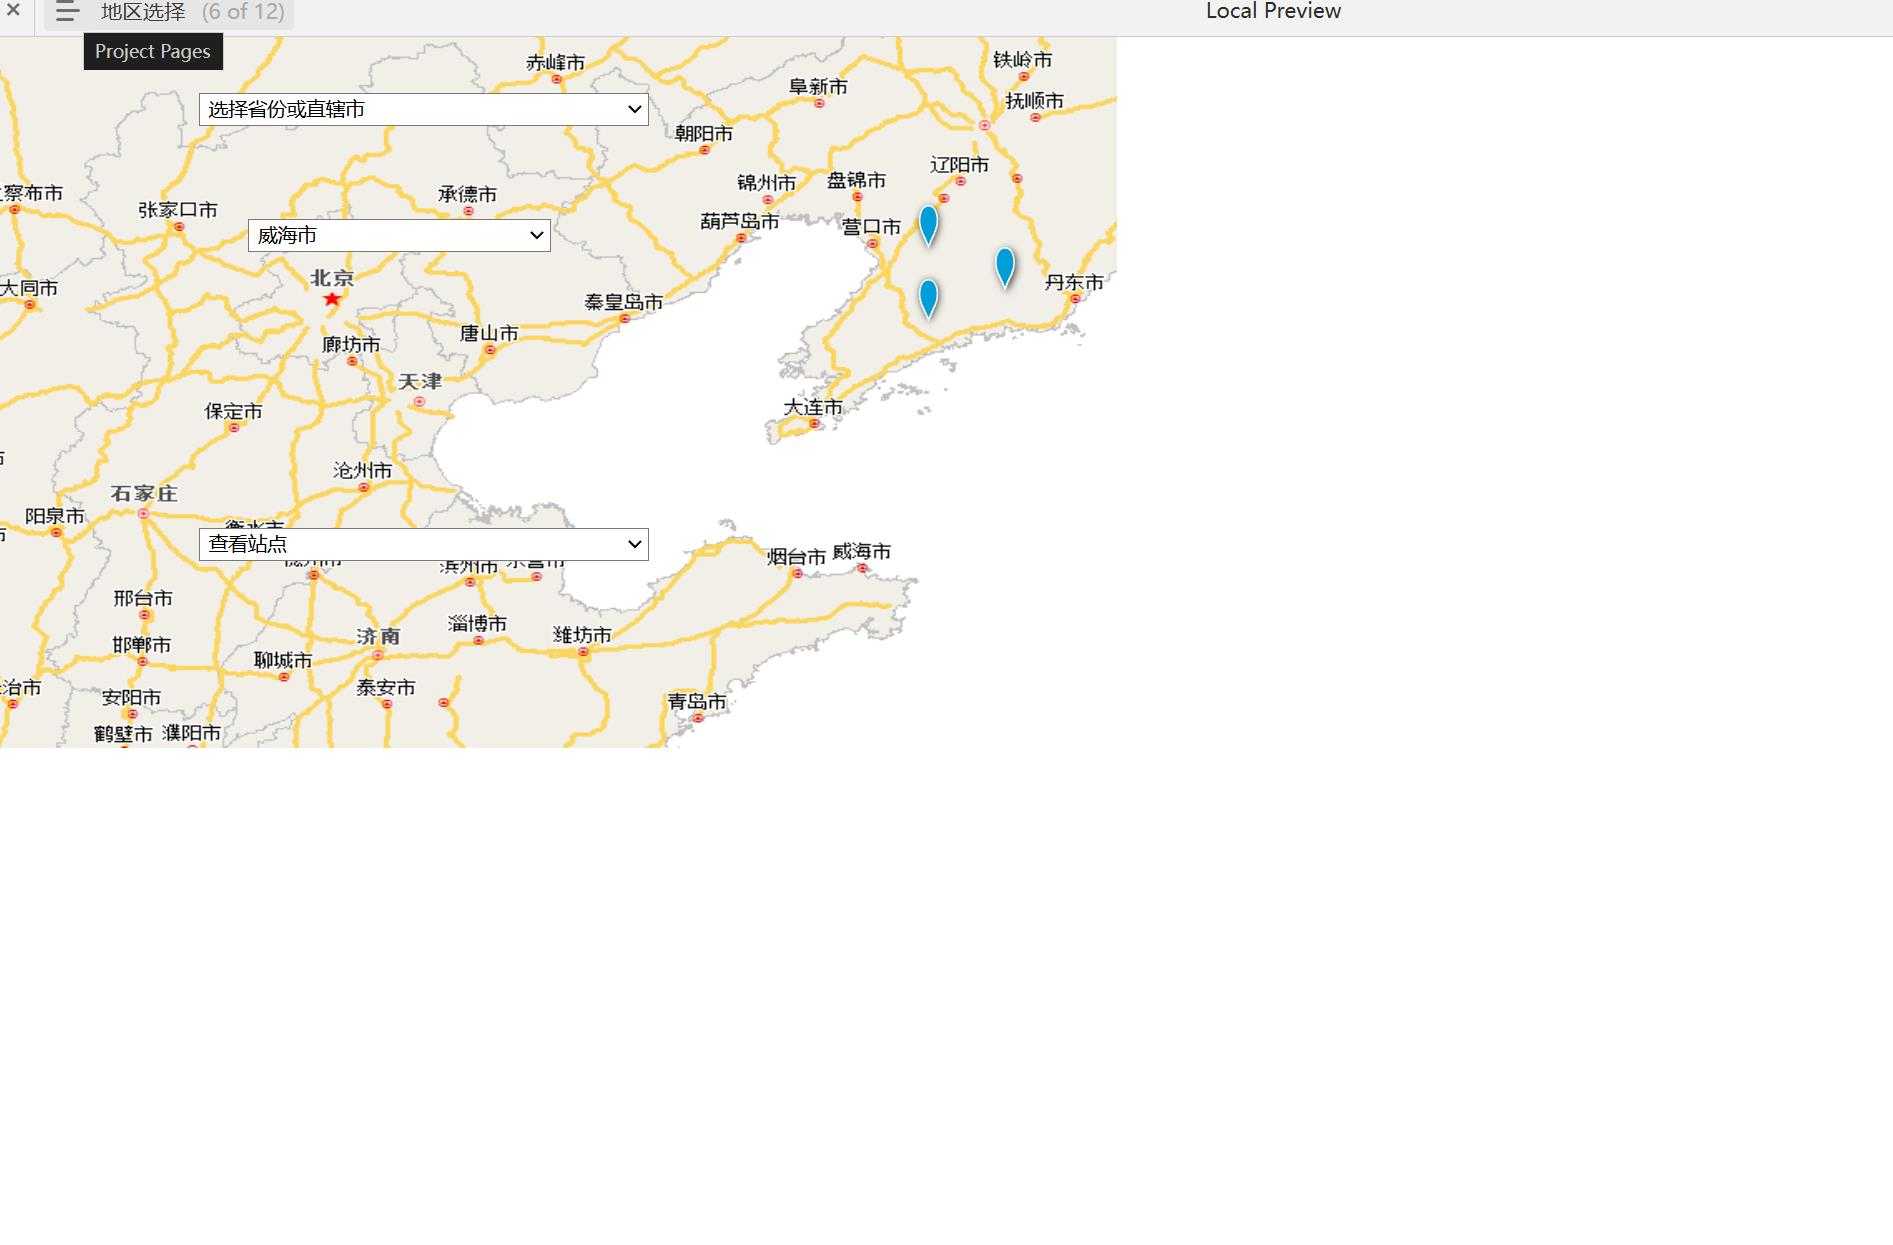Viewport: 1893px width, 1245px height.
Task: Select 石家庄 on the map
Action: 144,494
